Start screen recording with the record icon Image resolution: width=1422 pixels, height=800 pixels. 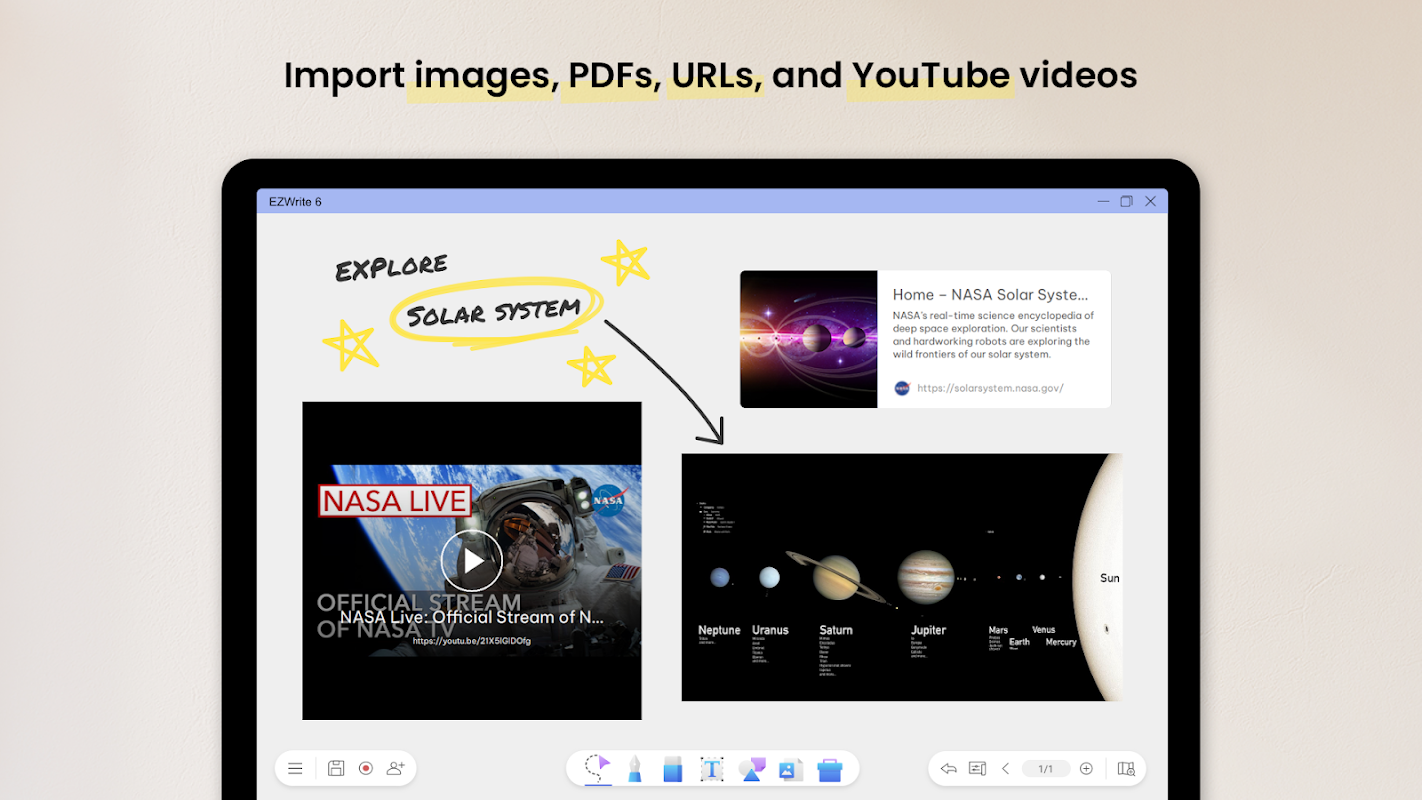366,768
